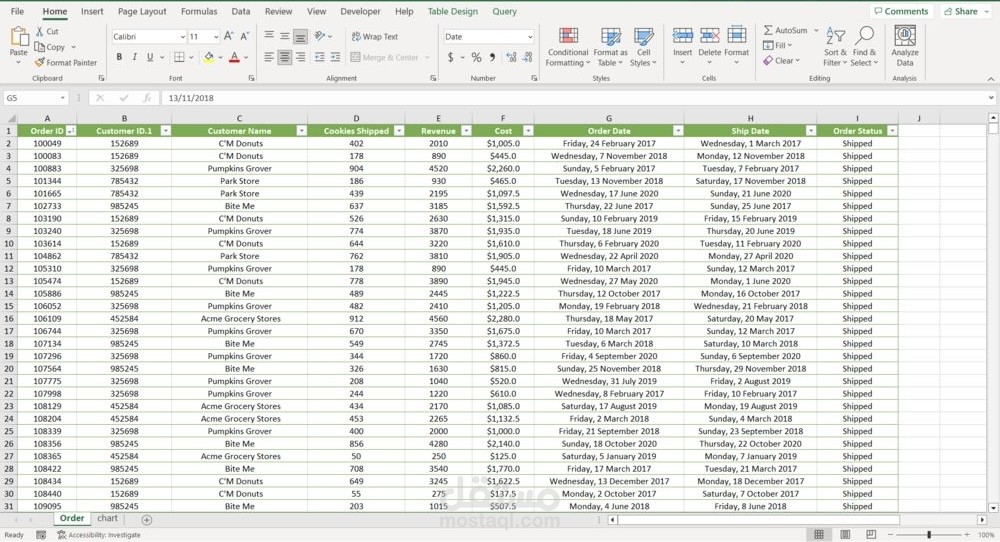Switch to Page Break Preview view
The height and width of the screenshot is (542, 1000).
coord(871,534)
